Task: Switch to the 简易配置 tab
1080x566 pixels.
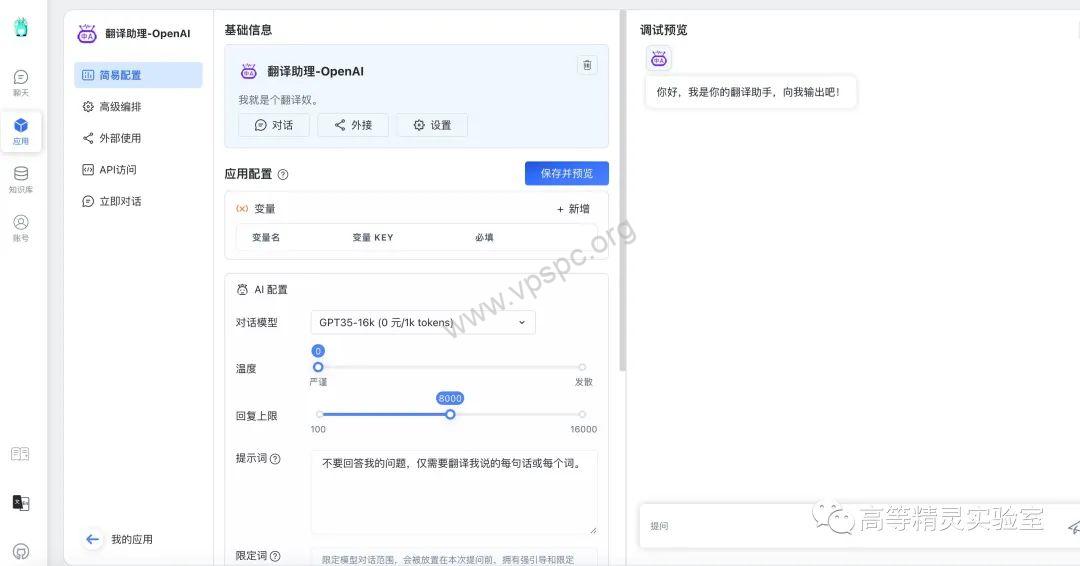Action: click(138, 75)
